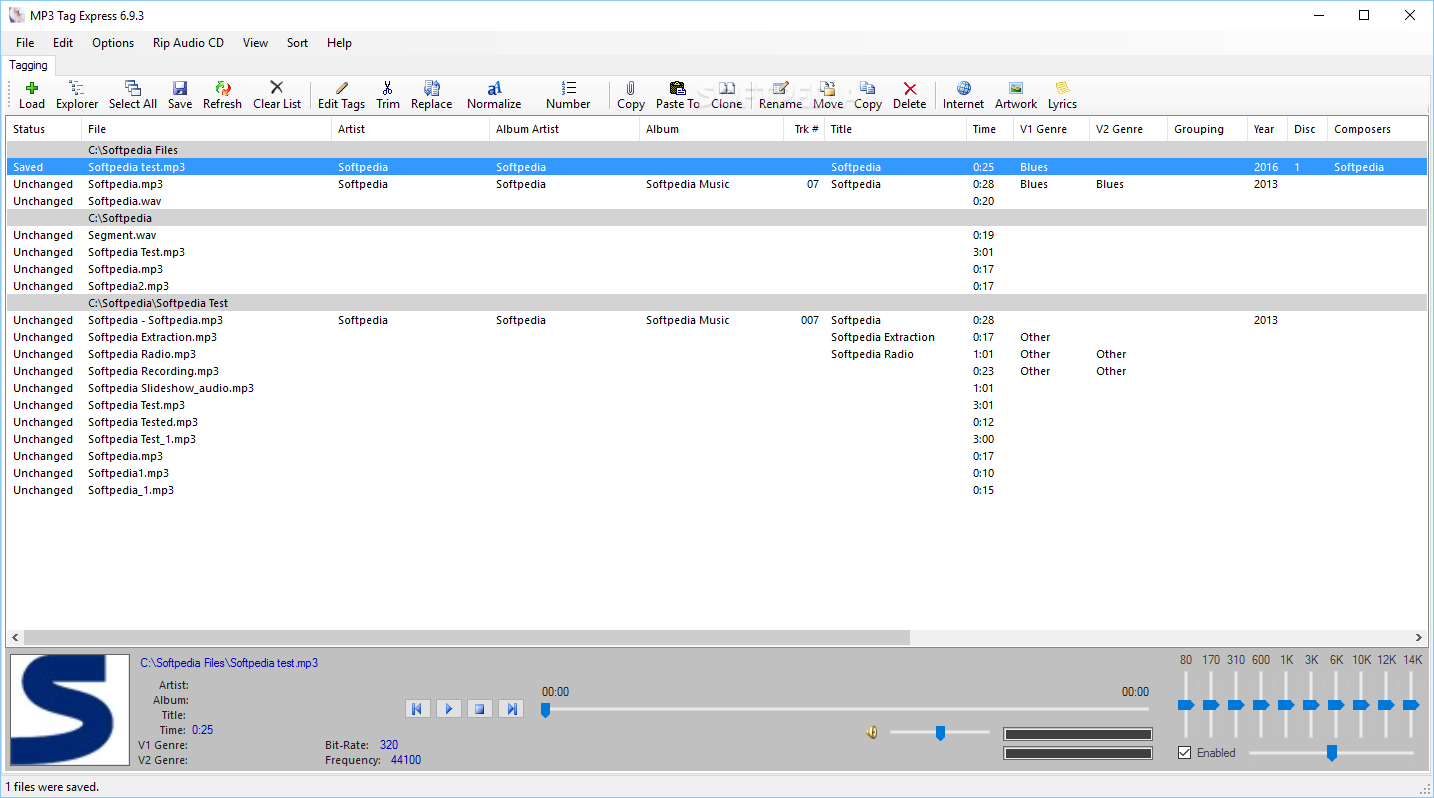Click the Replace toolbar icon
Screen dimensions: 1434x798
(432, 89)
